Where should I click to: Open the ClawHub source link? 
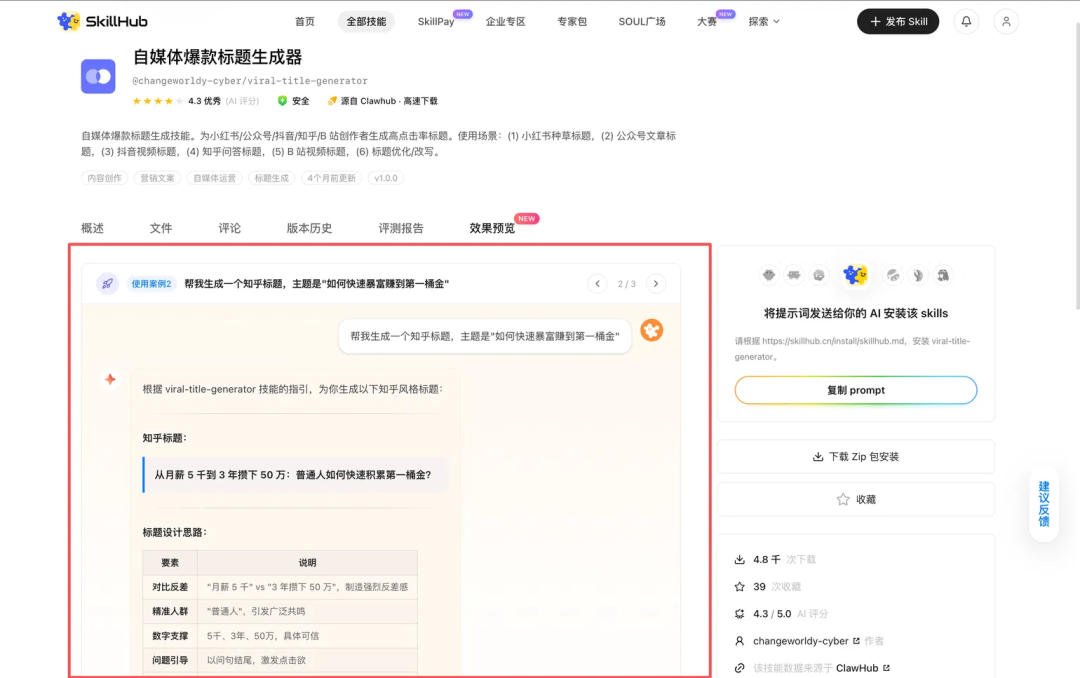[857, 668]
